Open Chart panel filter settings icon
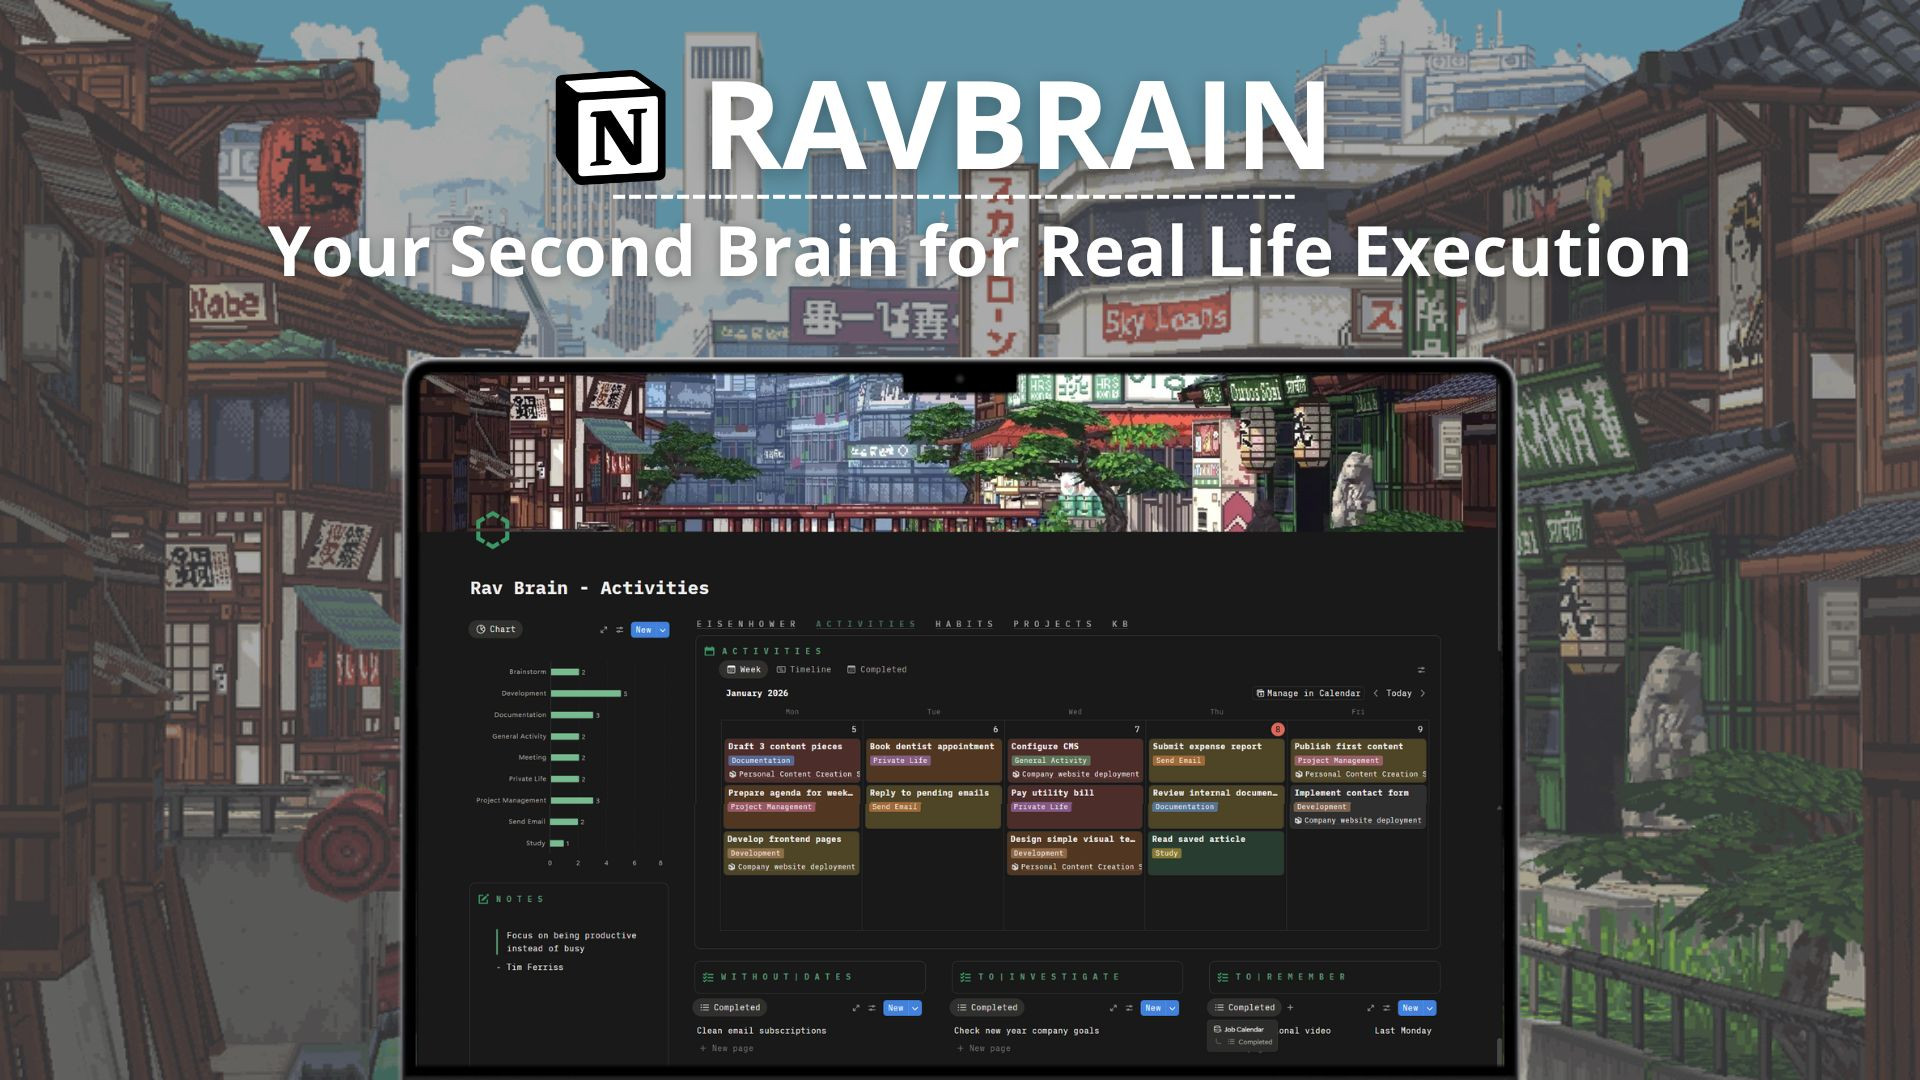 (619, 630)
